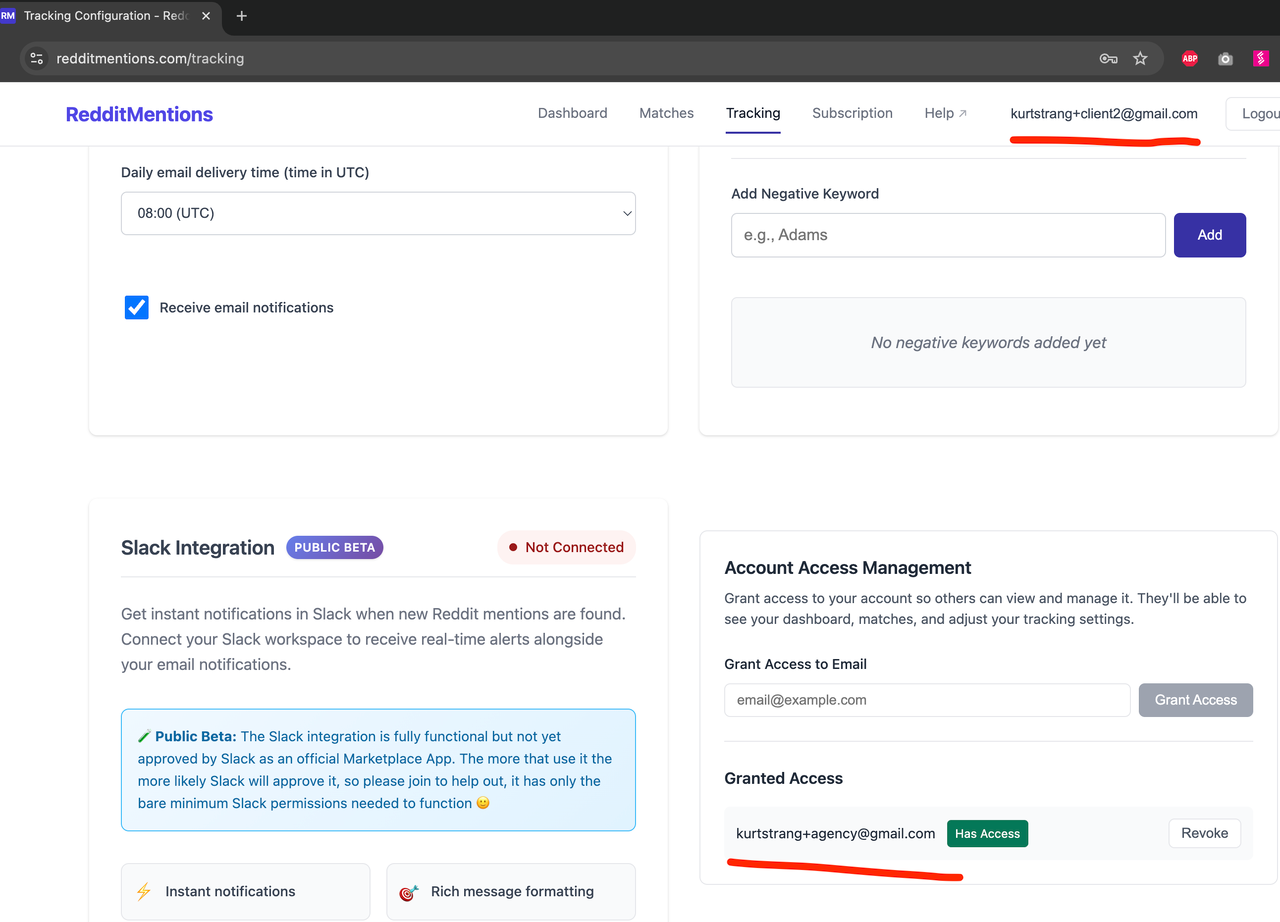The image size is (1280, 922).
Task: Click the RM favicon on the tab
Action: (x=8, y=16)
